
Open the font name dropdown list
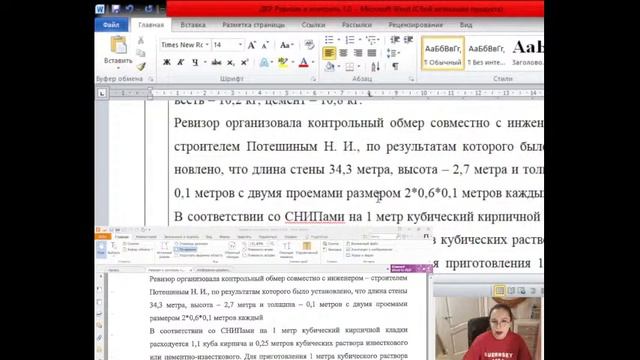tap(207, 45)
